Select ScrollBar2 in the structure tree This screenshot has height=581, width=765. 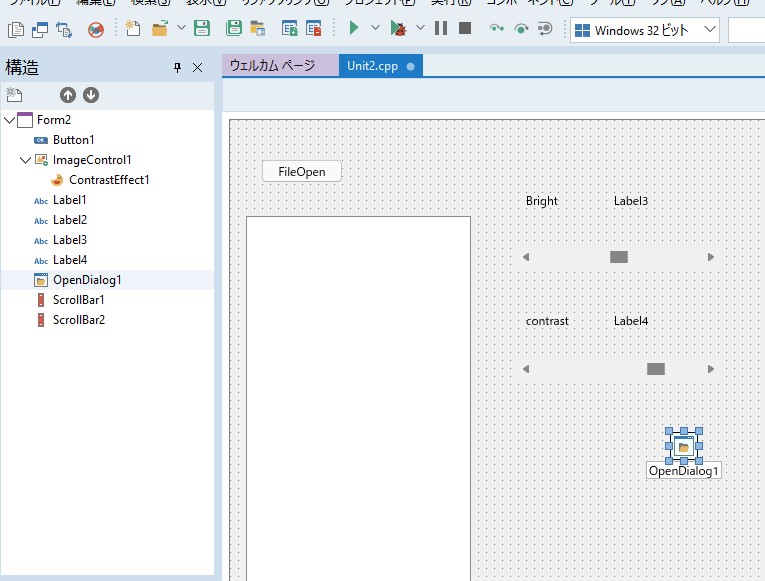pos(78,320)
